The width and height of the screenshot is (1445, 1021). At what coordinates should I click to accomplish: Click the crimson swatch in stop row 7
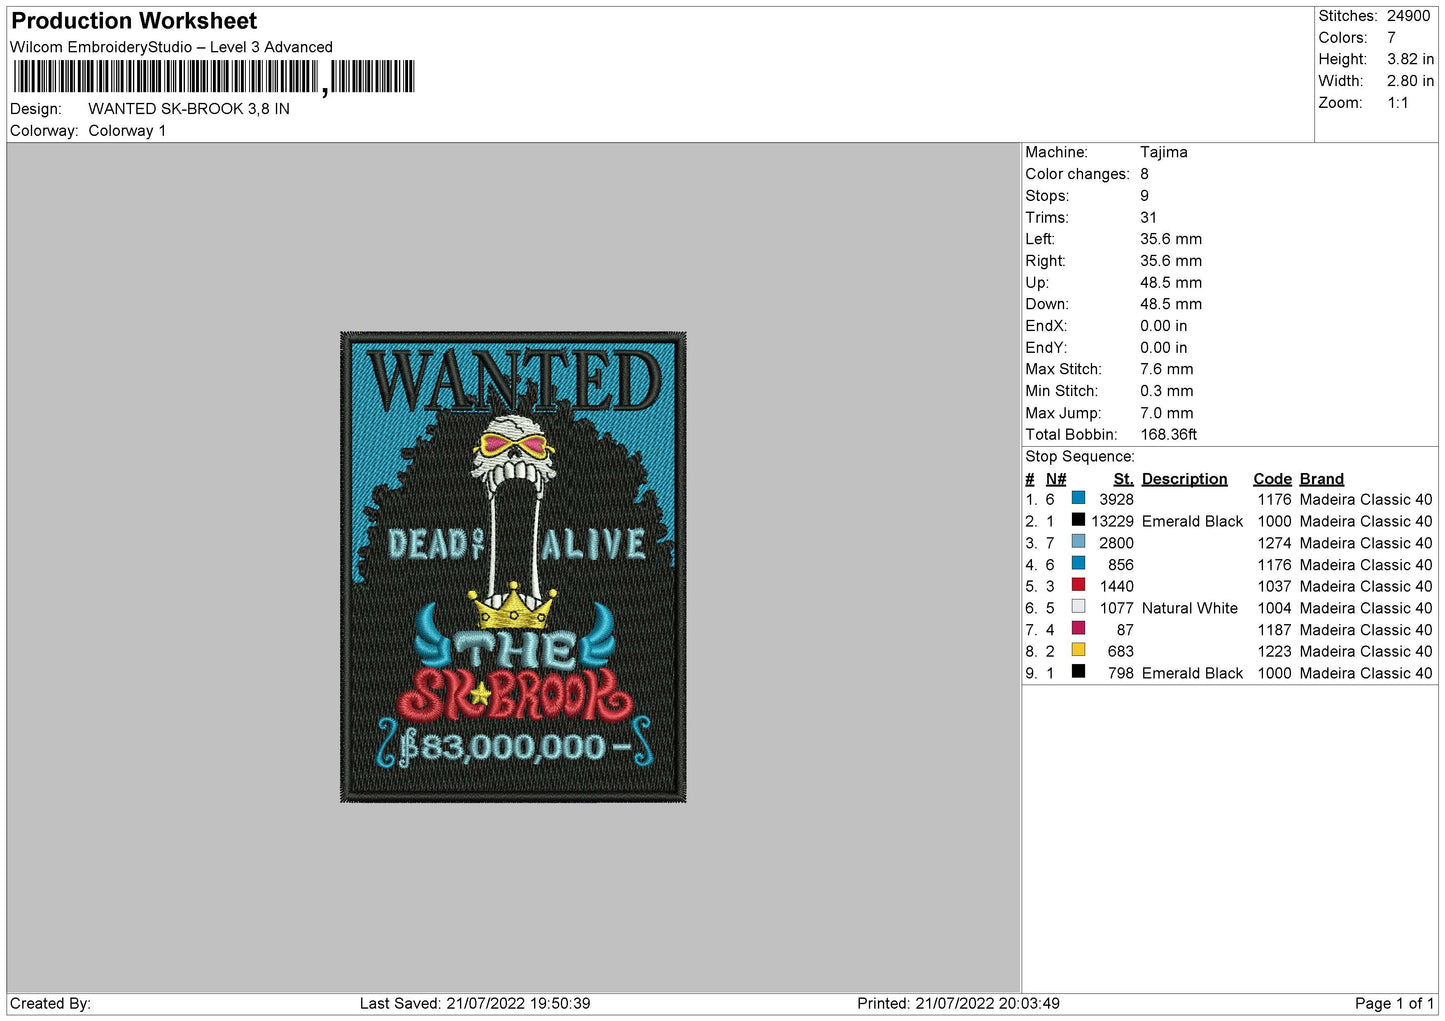pyautogui.click(x=1078, y=629)
